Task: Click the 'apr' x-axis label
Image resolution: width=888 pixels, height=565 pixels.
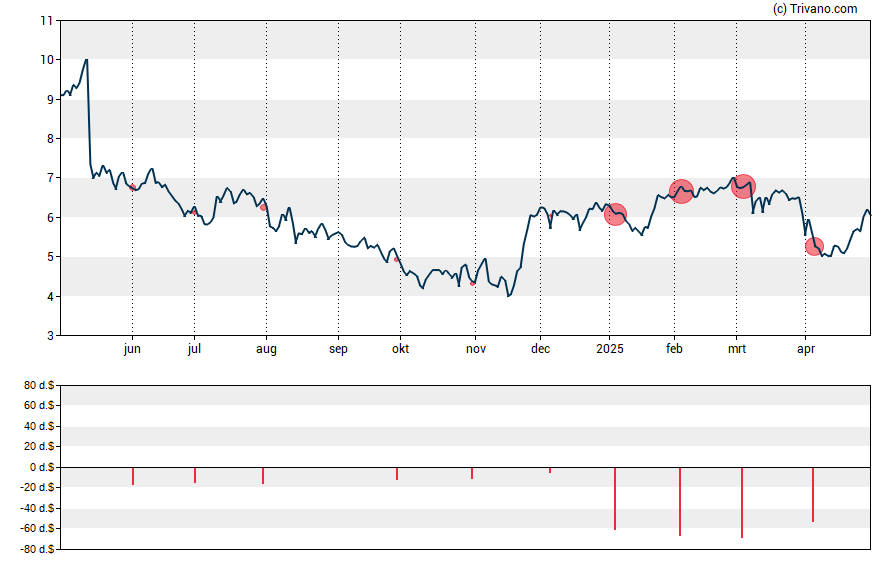Action: [806, 349]
